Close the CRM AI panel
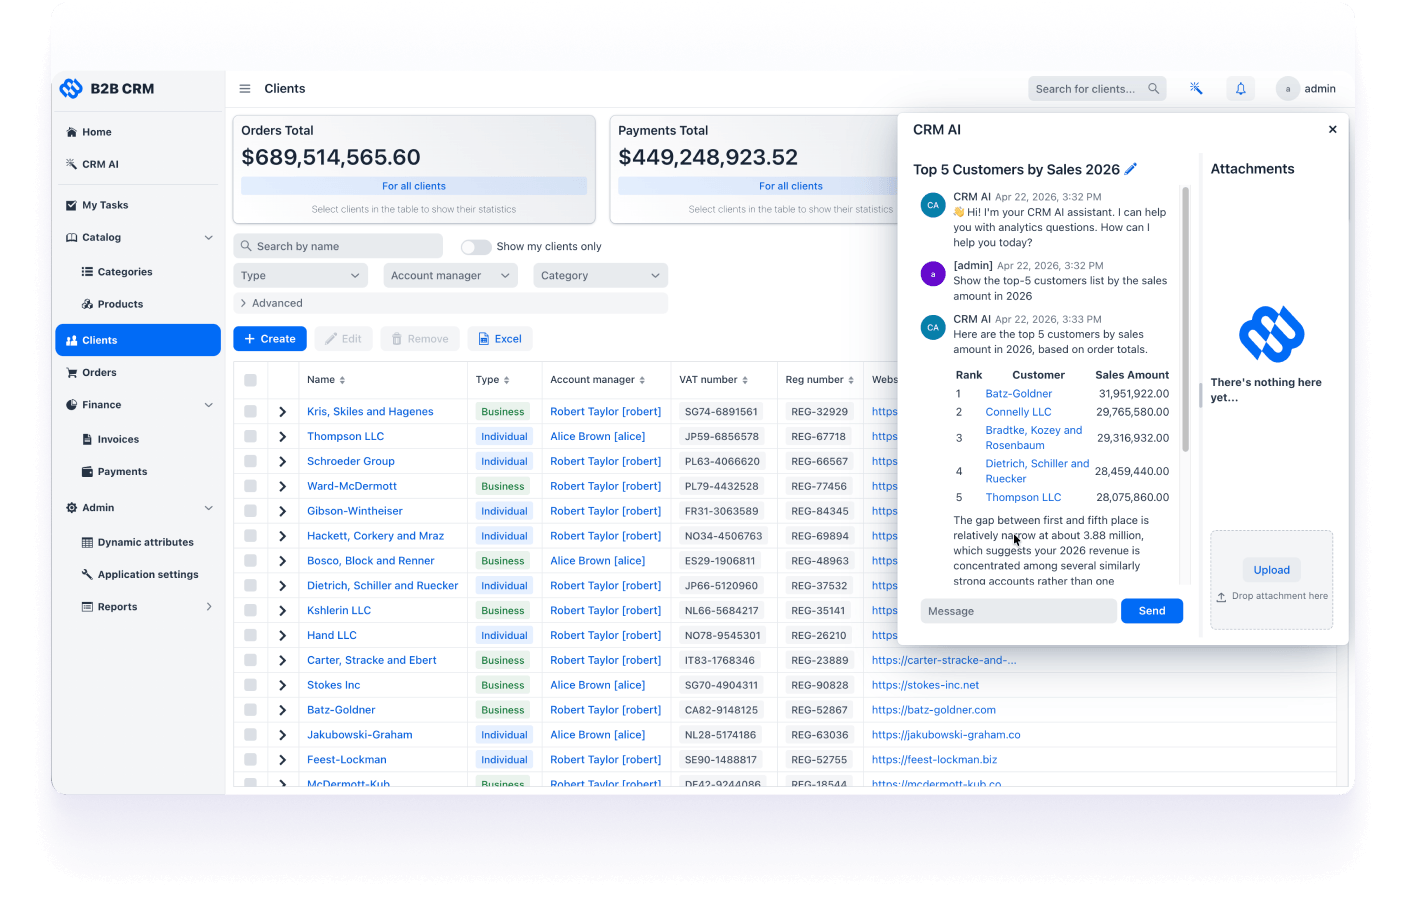The height and width of the screenshot is (923, 1406). [1332, 129]
